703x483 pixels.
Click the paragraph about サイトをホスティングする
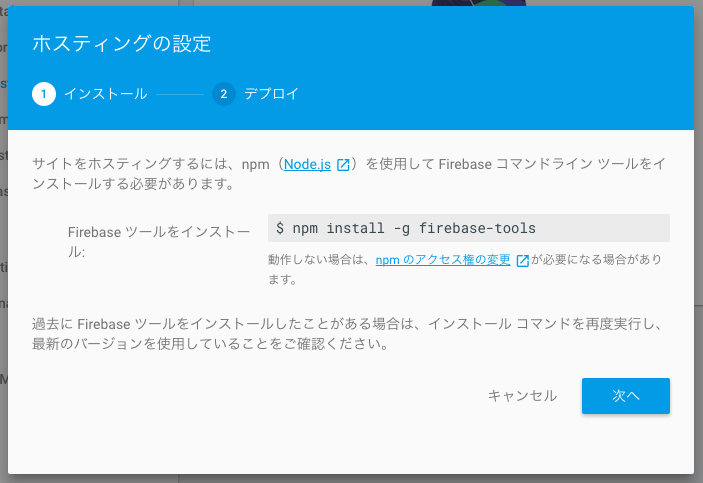(x=349, y=174)
